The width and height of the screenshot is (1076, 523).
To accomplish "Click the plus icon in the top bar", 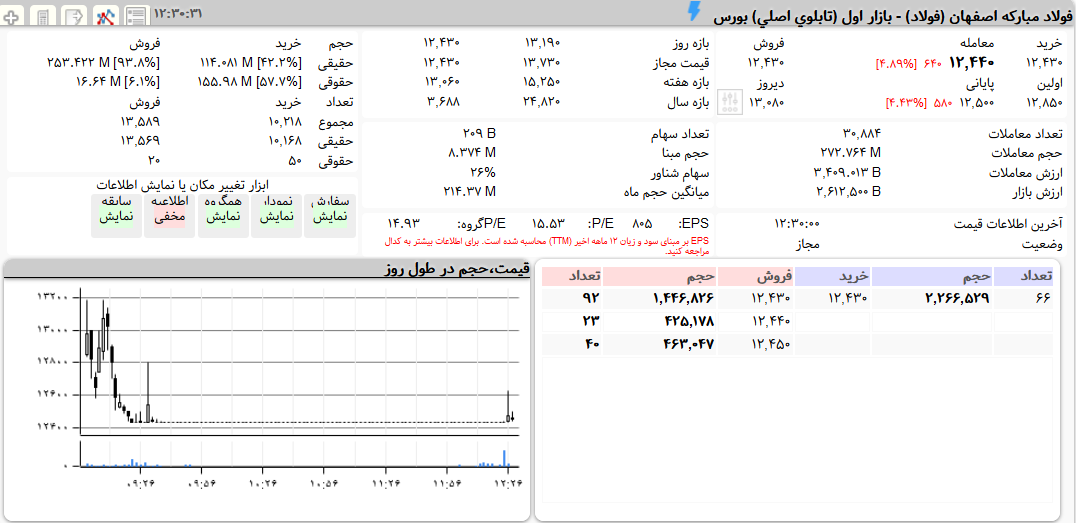I will tap(13, 15).
